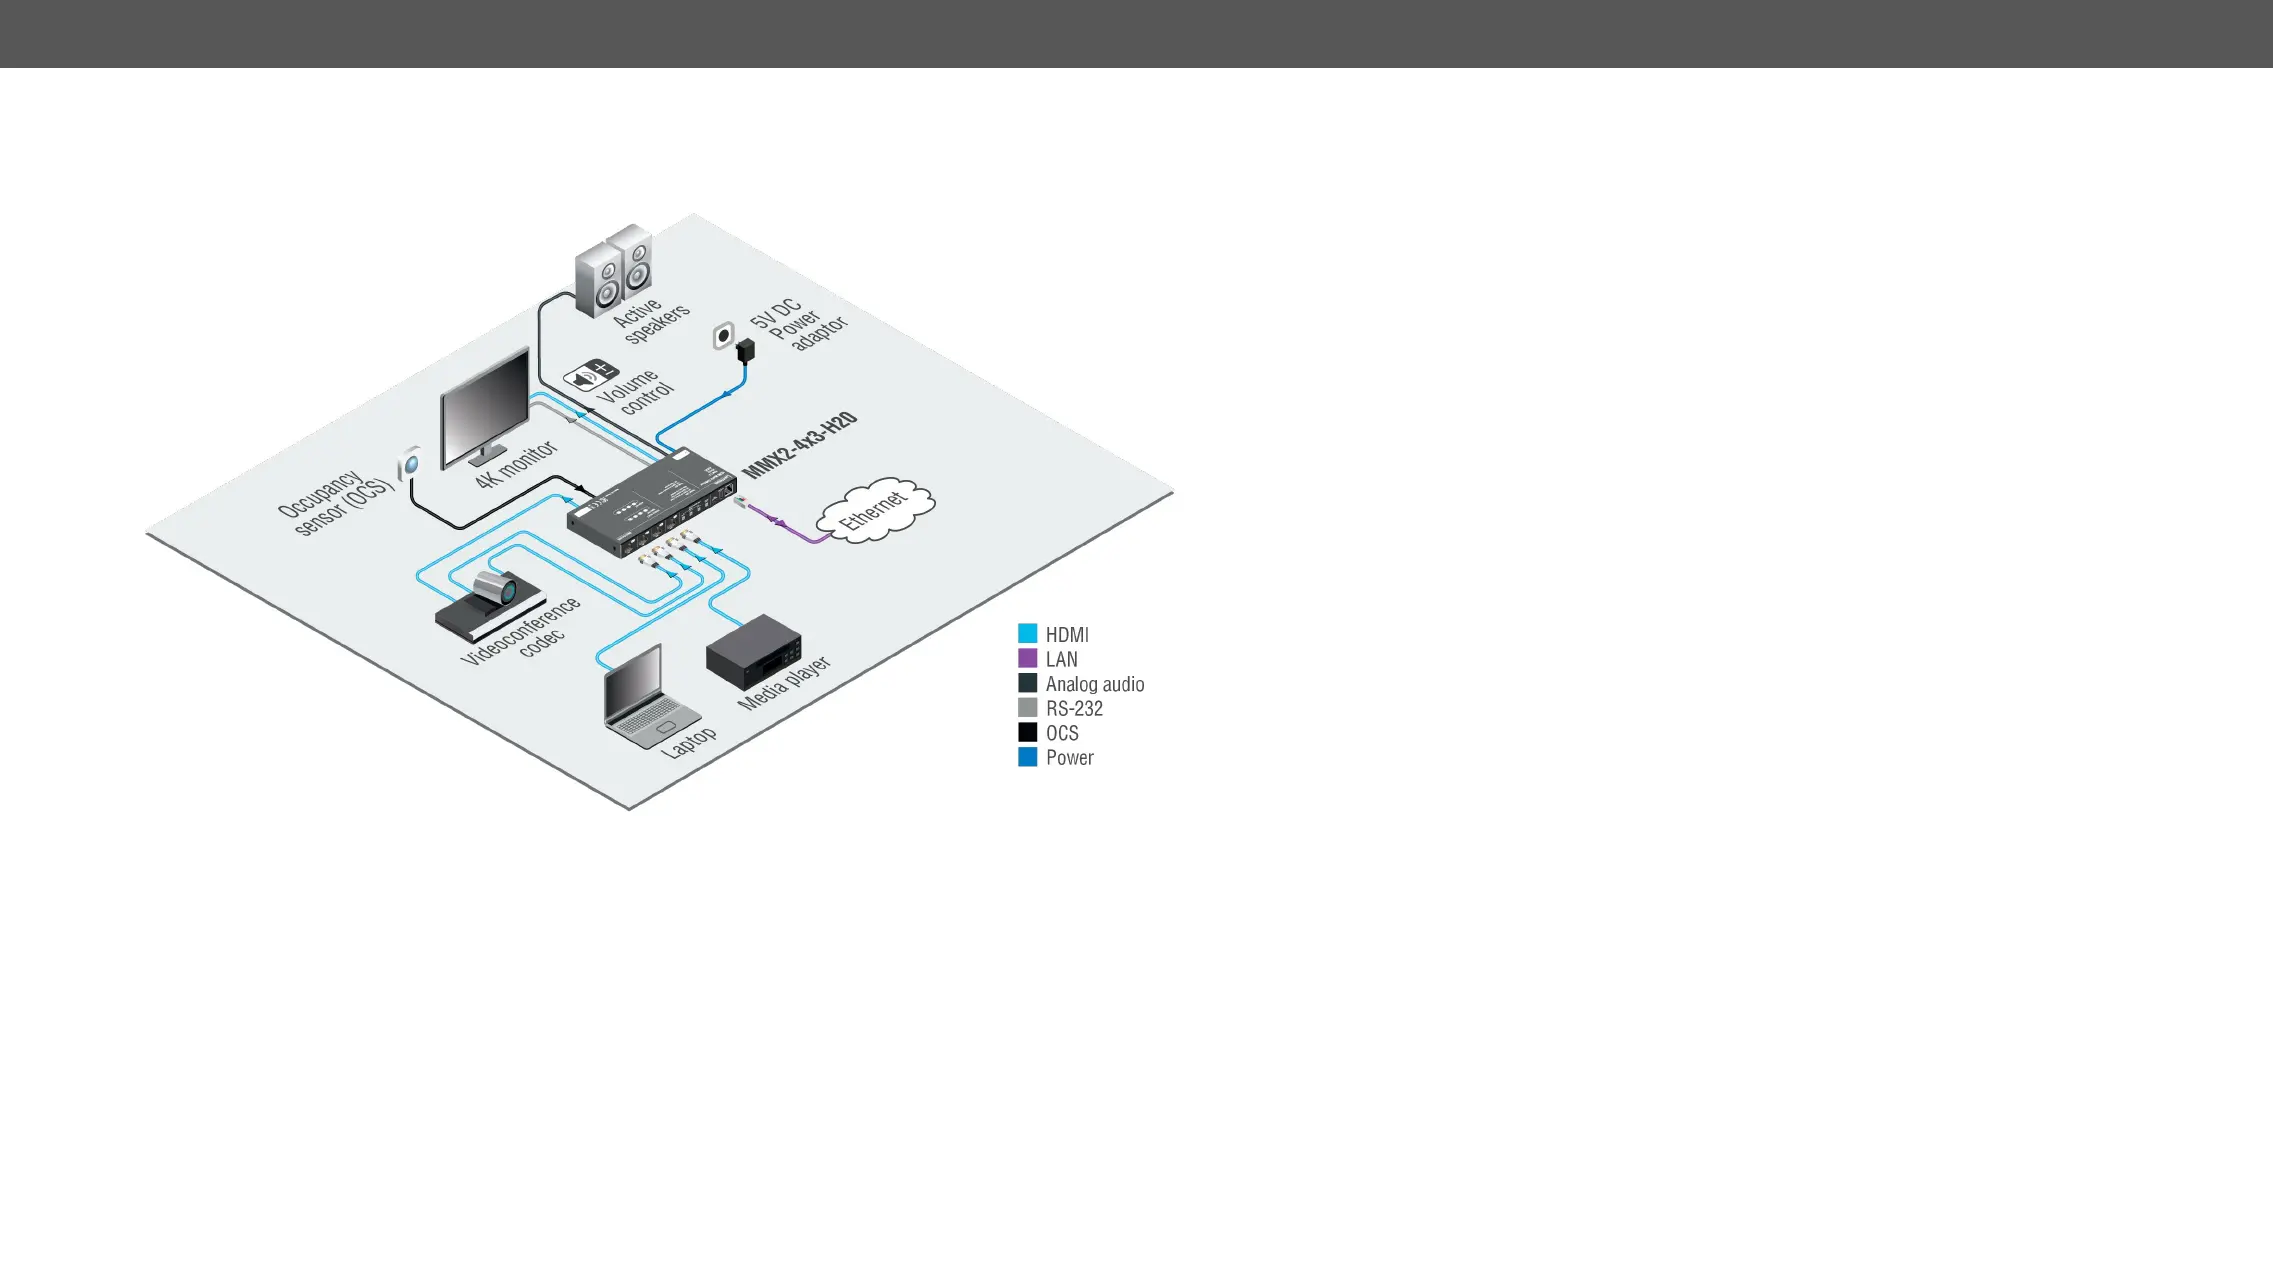Screen dimensions: 2273x1276
Task: Select the Ethernet cloud shape
Action: pos(876,512)
